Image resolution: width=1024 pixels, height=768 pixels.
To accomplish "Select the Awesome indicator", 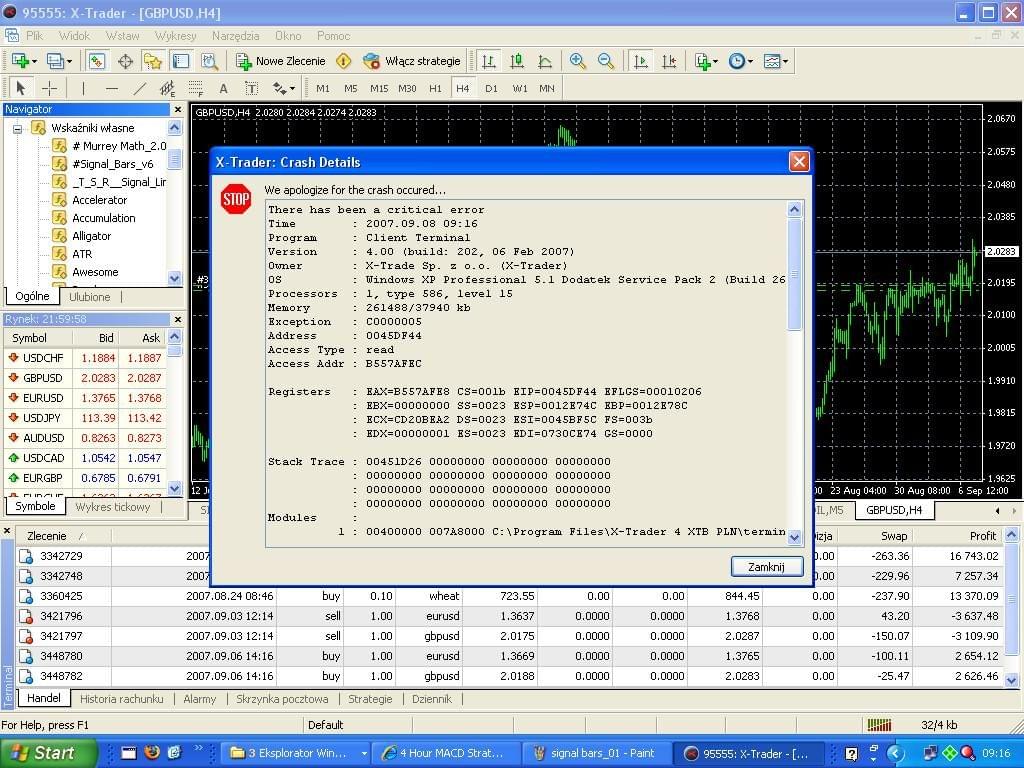I will pyautogui.click(x=95, y=272).
